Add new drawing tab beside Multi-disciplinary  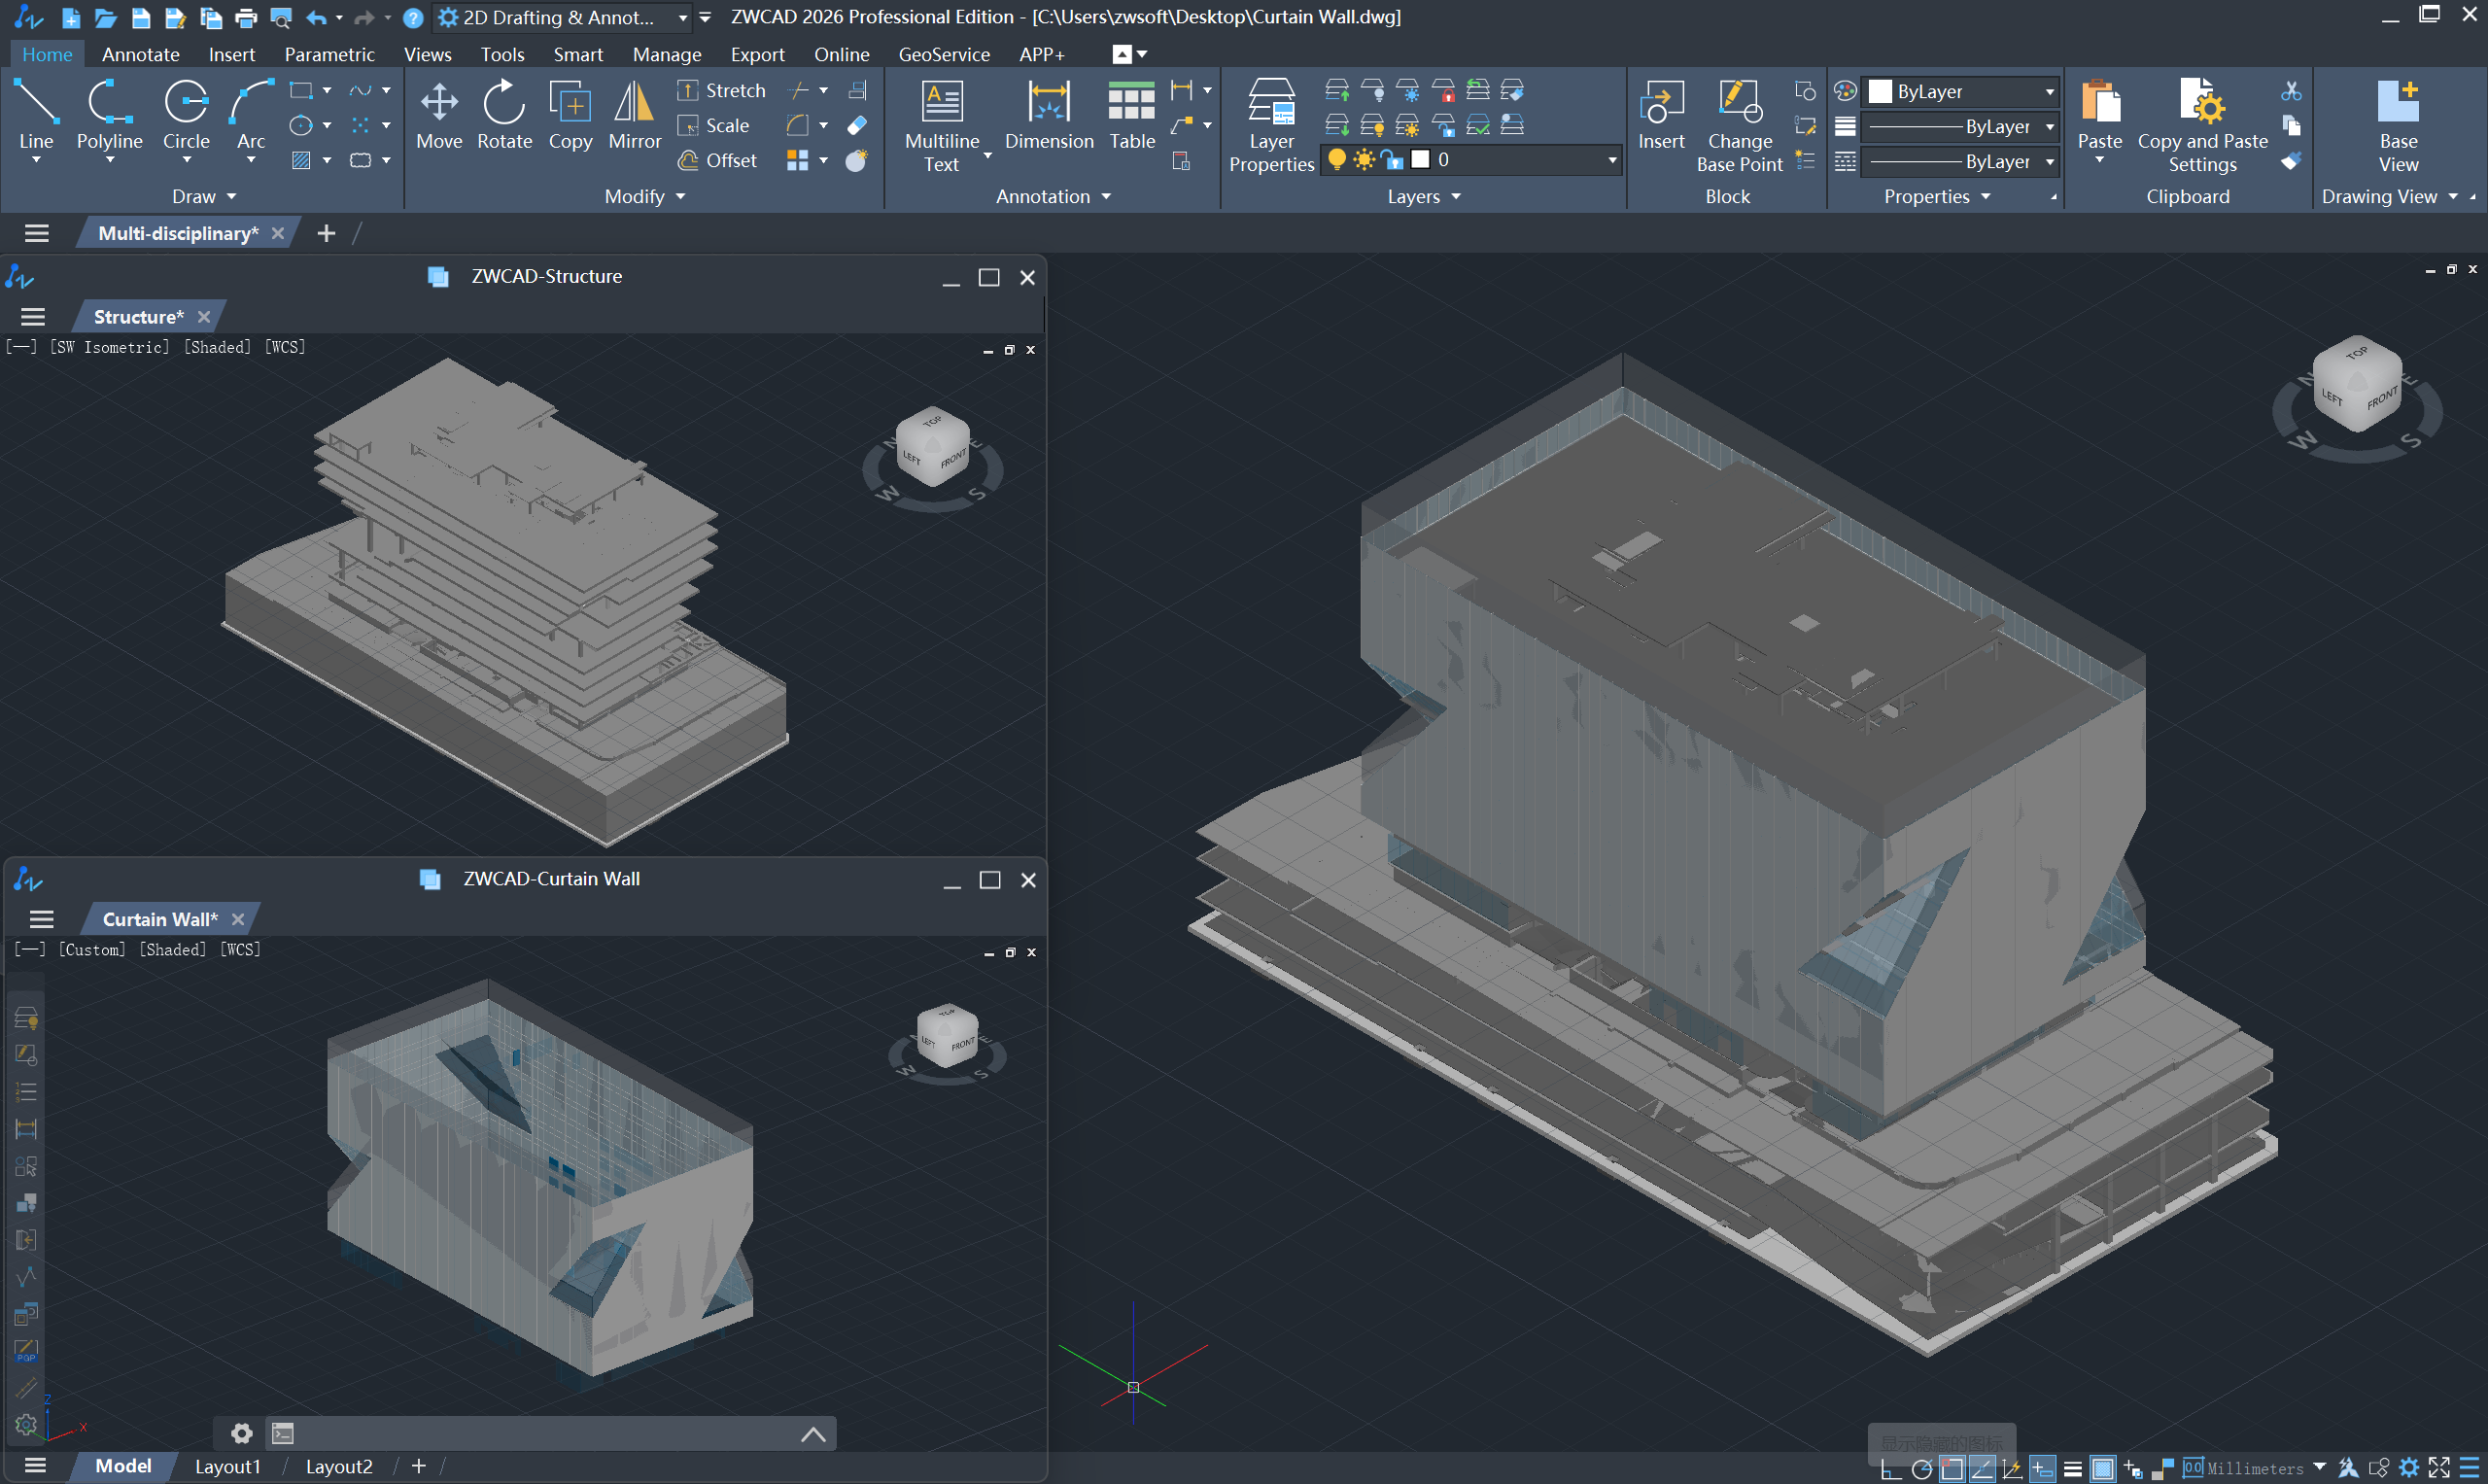tap(325, 233)
